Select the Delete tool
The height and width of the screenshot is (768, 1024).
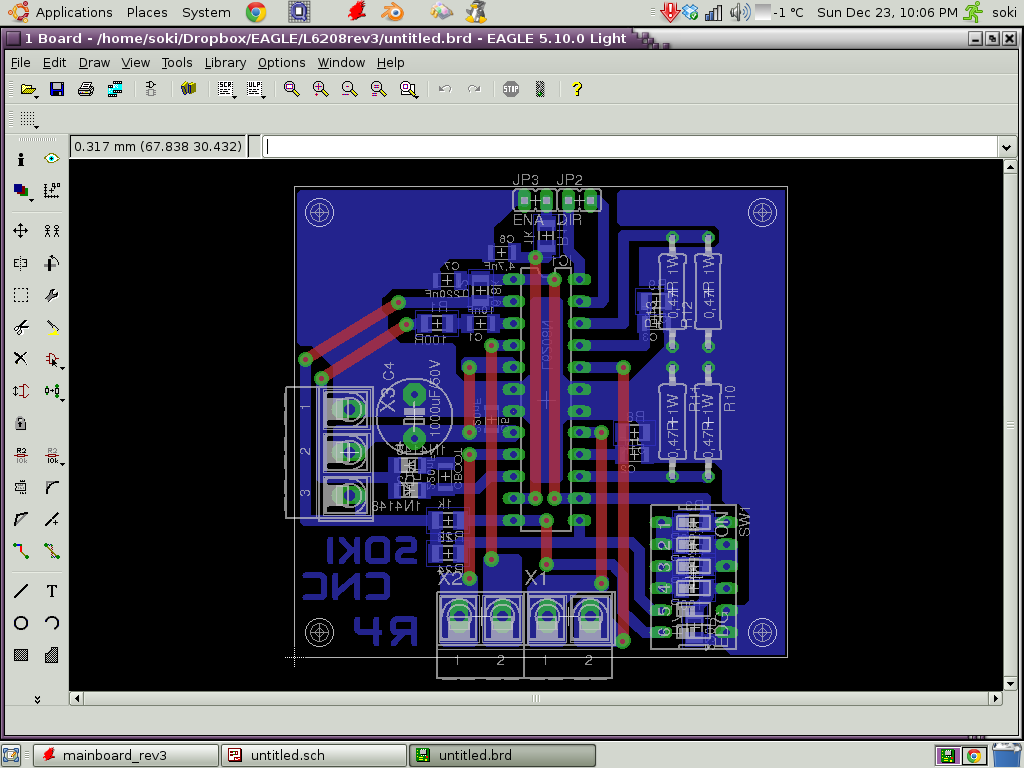click(x=21, y=358)
